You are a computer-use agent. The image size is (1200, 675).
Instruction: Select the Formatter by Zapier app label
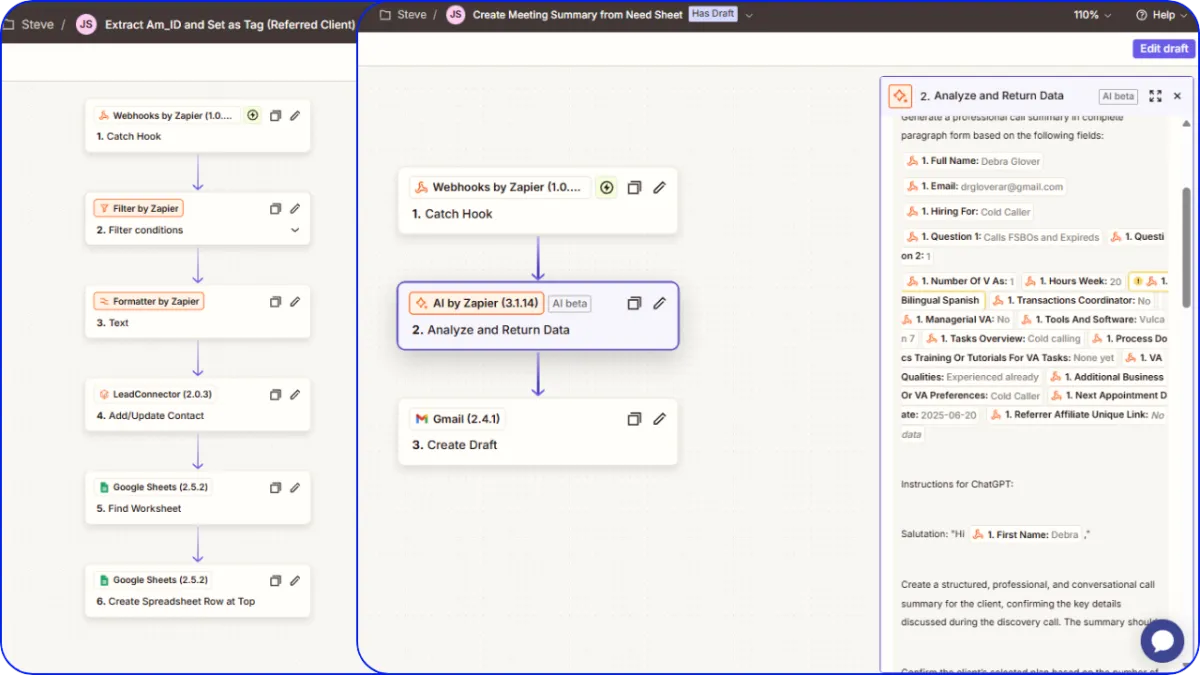click(148, 301)
